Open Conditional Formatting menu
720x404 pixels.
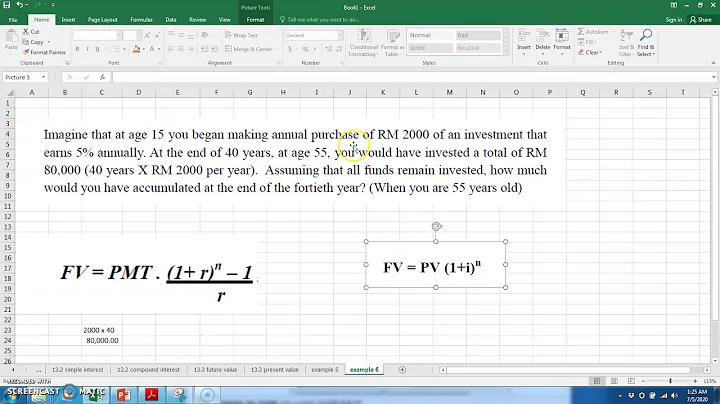(364, 43)
